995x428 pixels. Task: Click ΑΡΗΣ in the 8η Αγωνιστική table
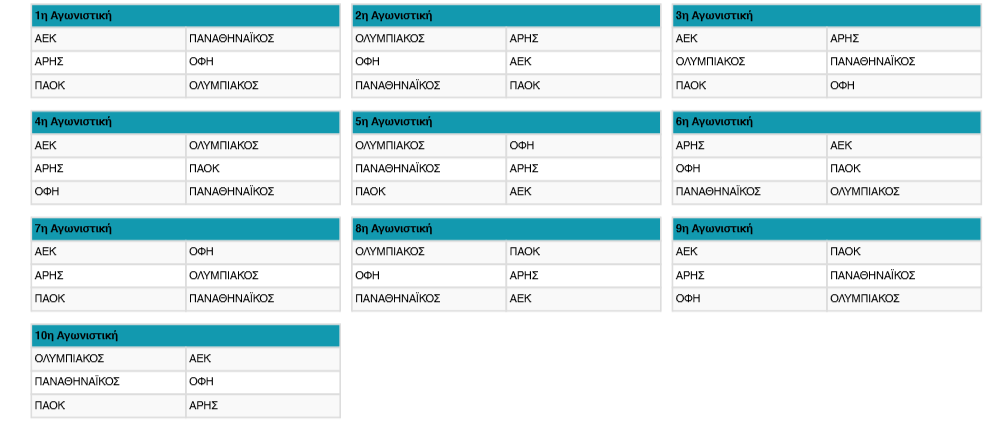click(524, 275)
